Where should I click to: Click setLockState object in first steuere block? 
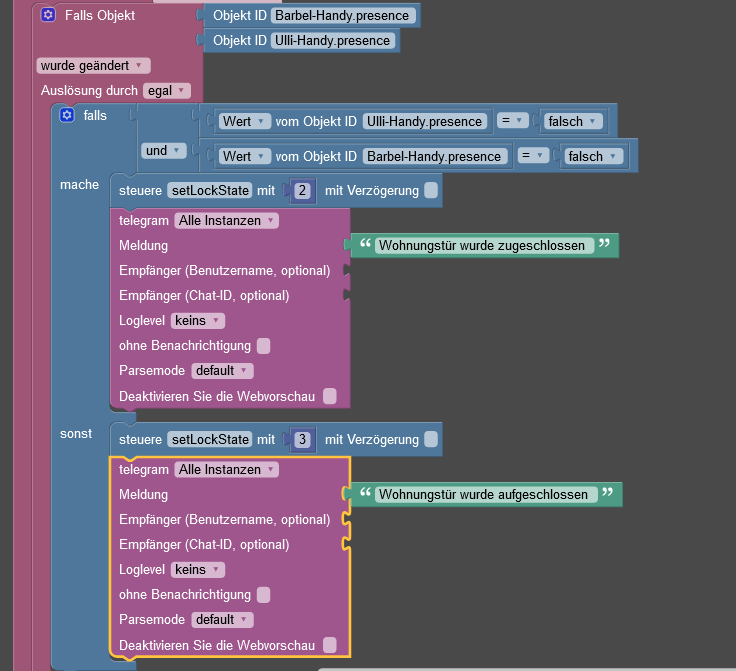[x=210, y=191]
